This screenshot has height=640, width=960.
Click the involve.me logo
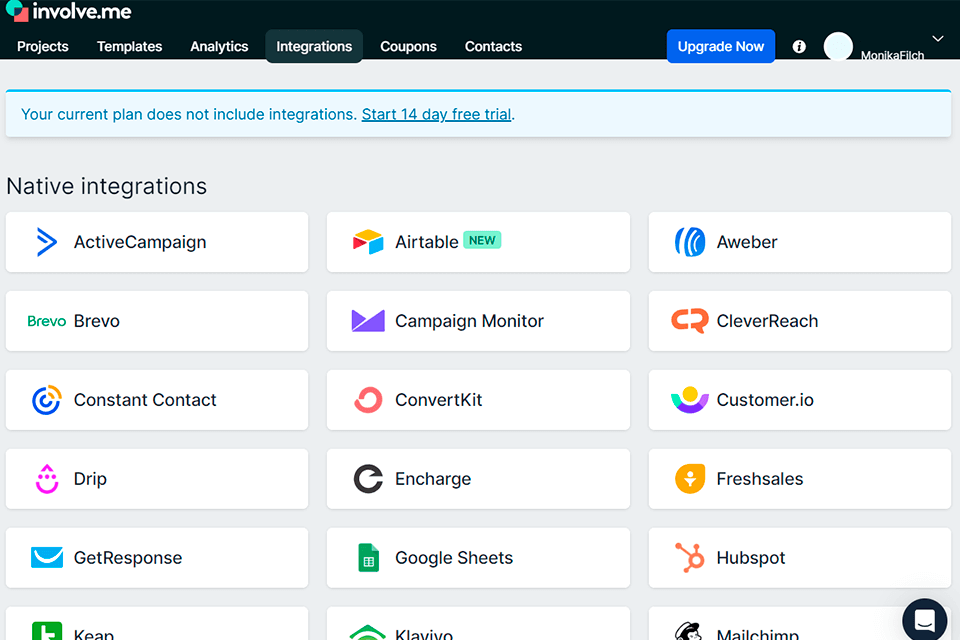tap(69, 11)
